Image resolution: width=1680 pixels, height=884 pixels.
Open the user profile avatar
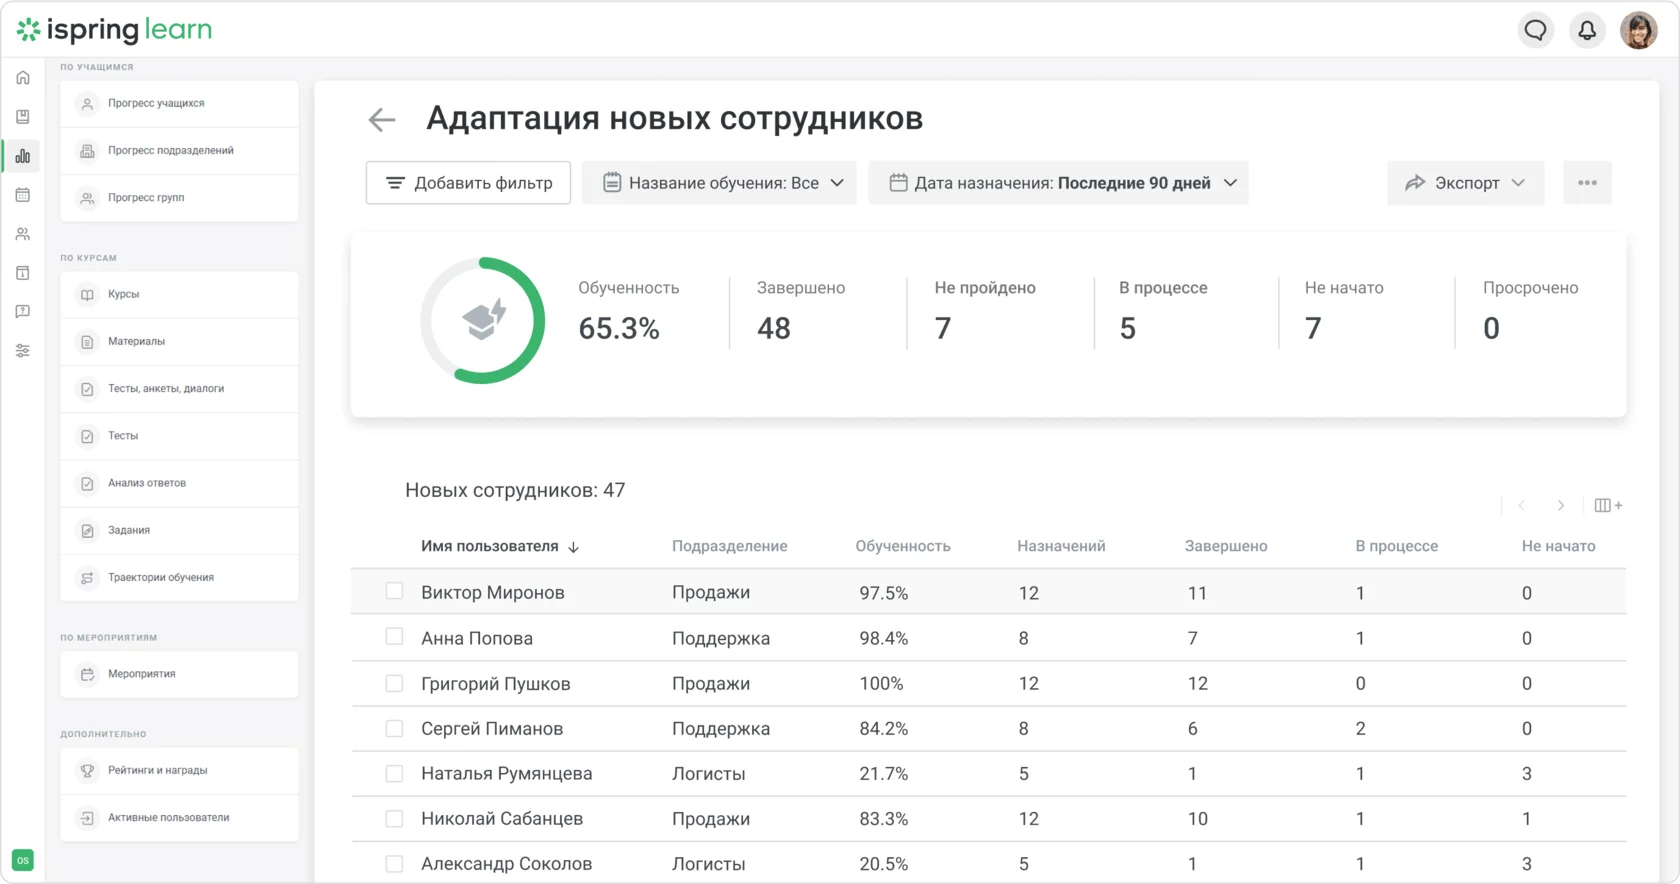click(1638, 31)
